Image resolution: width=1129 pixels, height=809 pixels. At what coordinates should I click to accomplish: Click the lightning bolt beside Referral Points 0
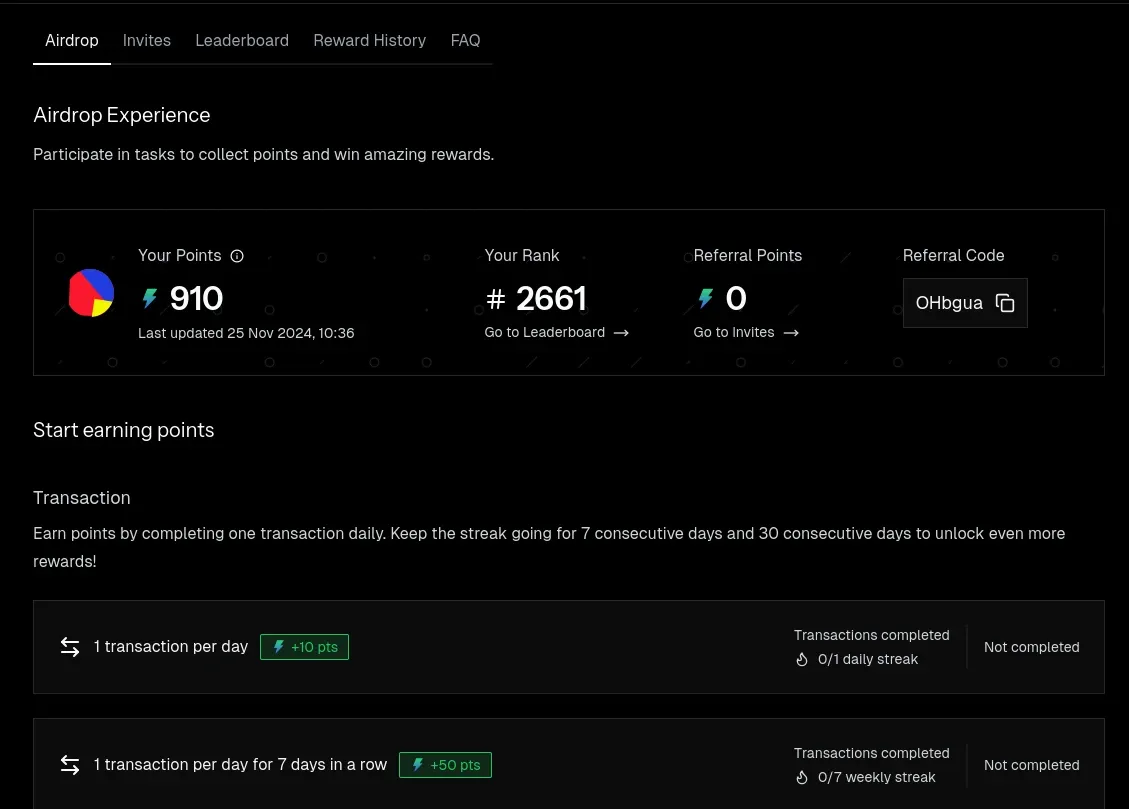click(706, 299)
